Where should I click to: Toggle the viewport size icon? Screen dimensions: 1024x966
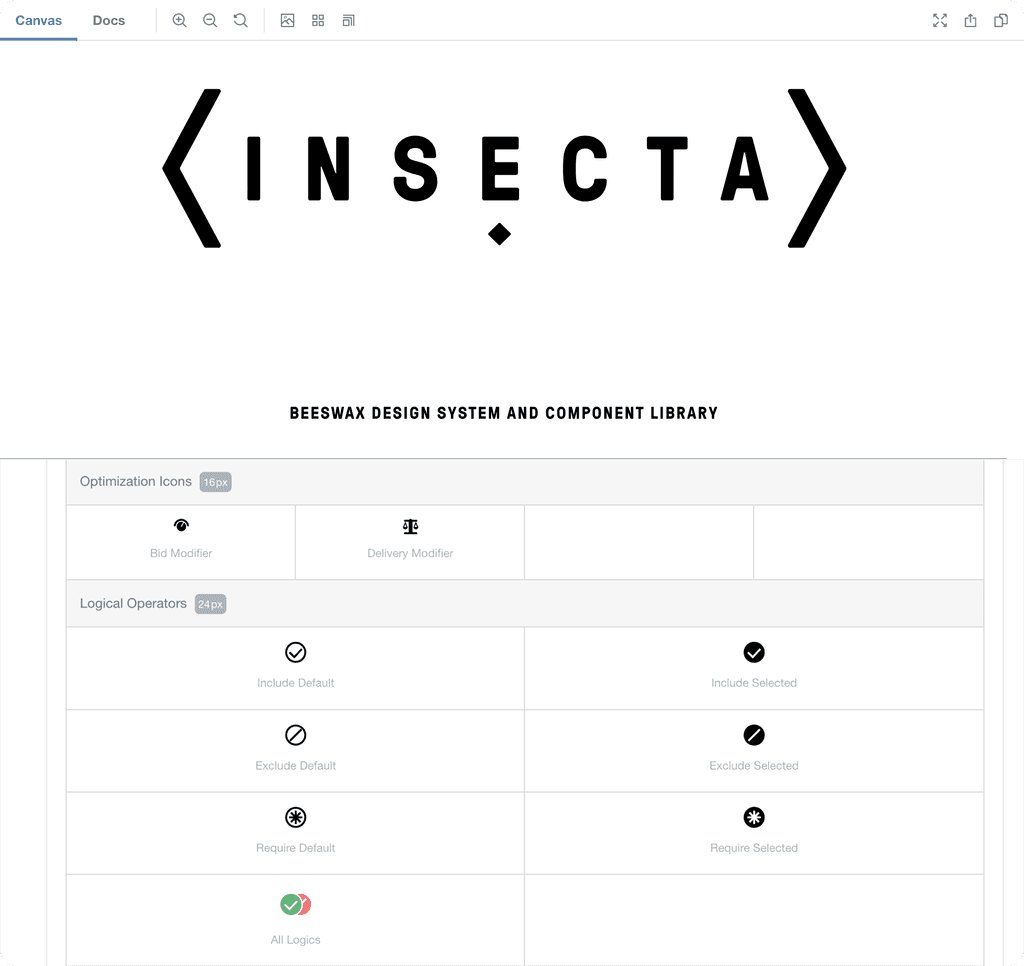tap(349, 20)
